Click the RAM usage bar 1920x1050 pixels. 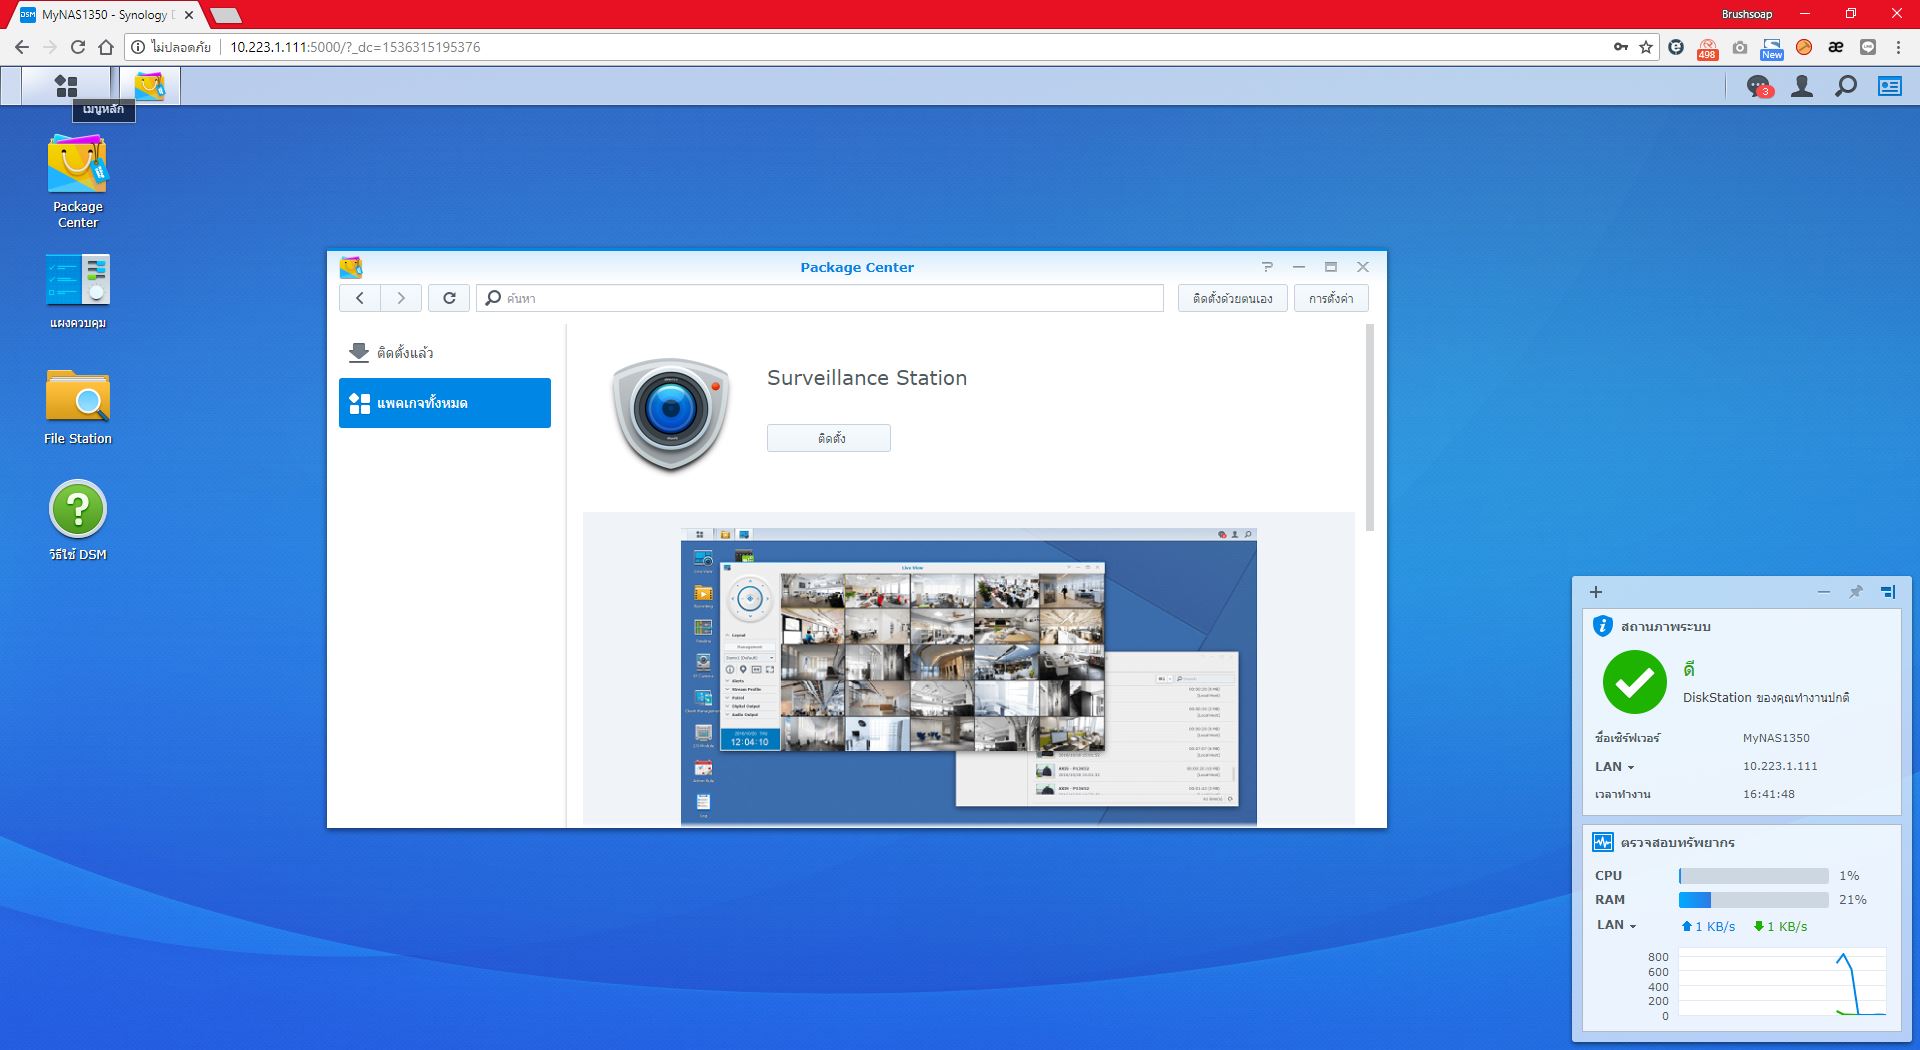pyautogui.click(x=1754, y=900)
